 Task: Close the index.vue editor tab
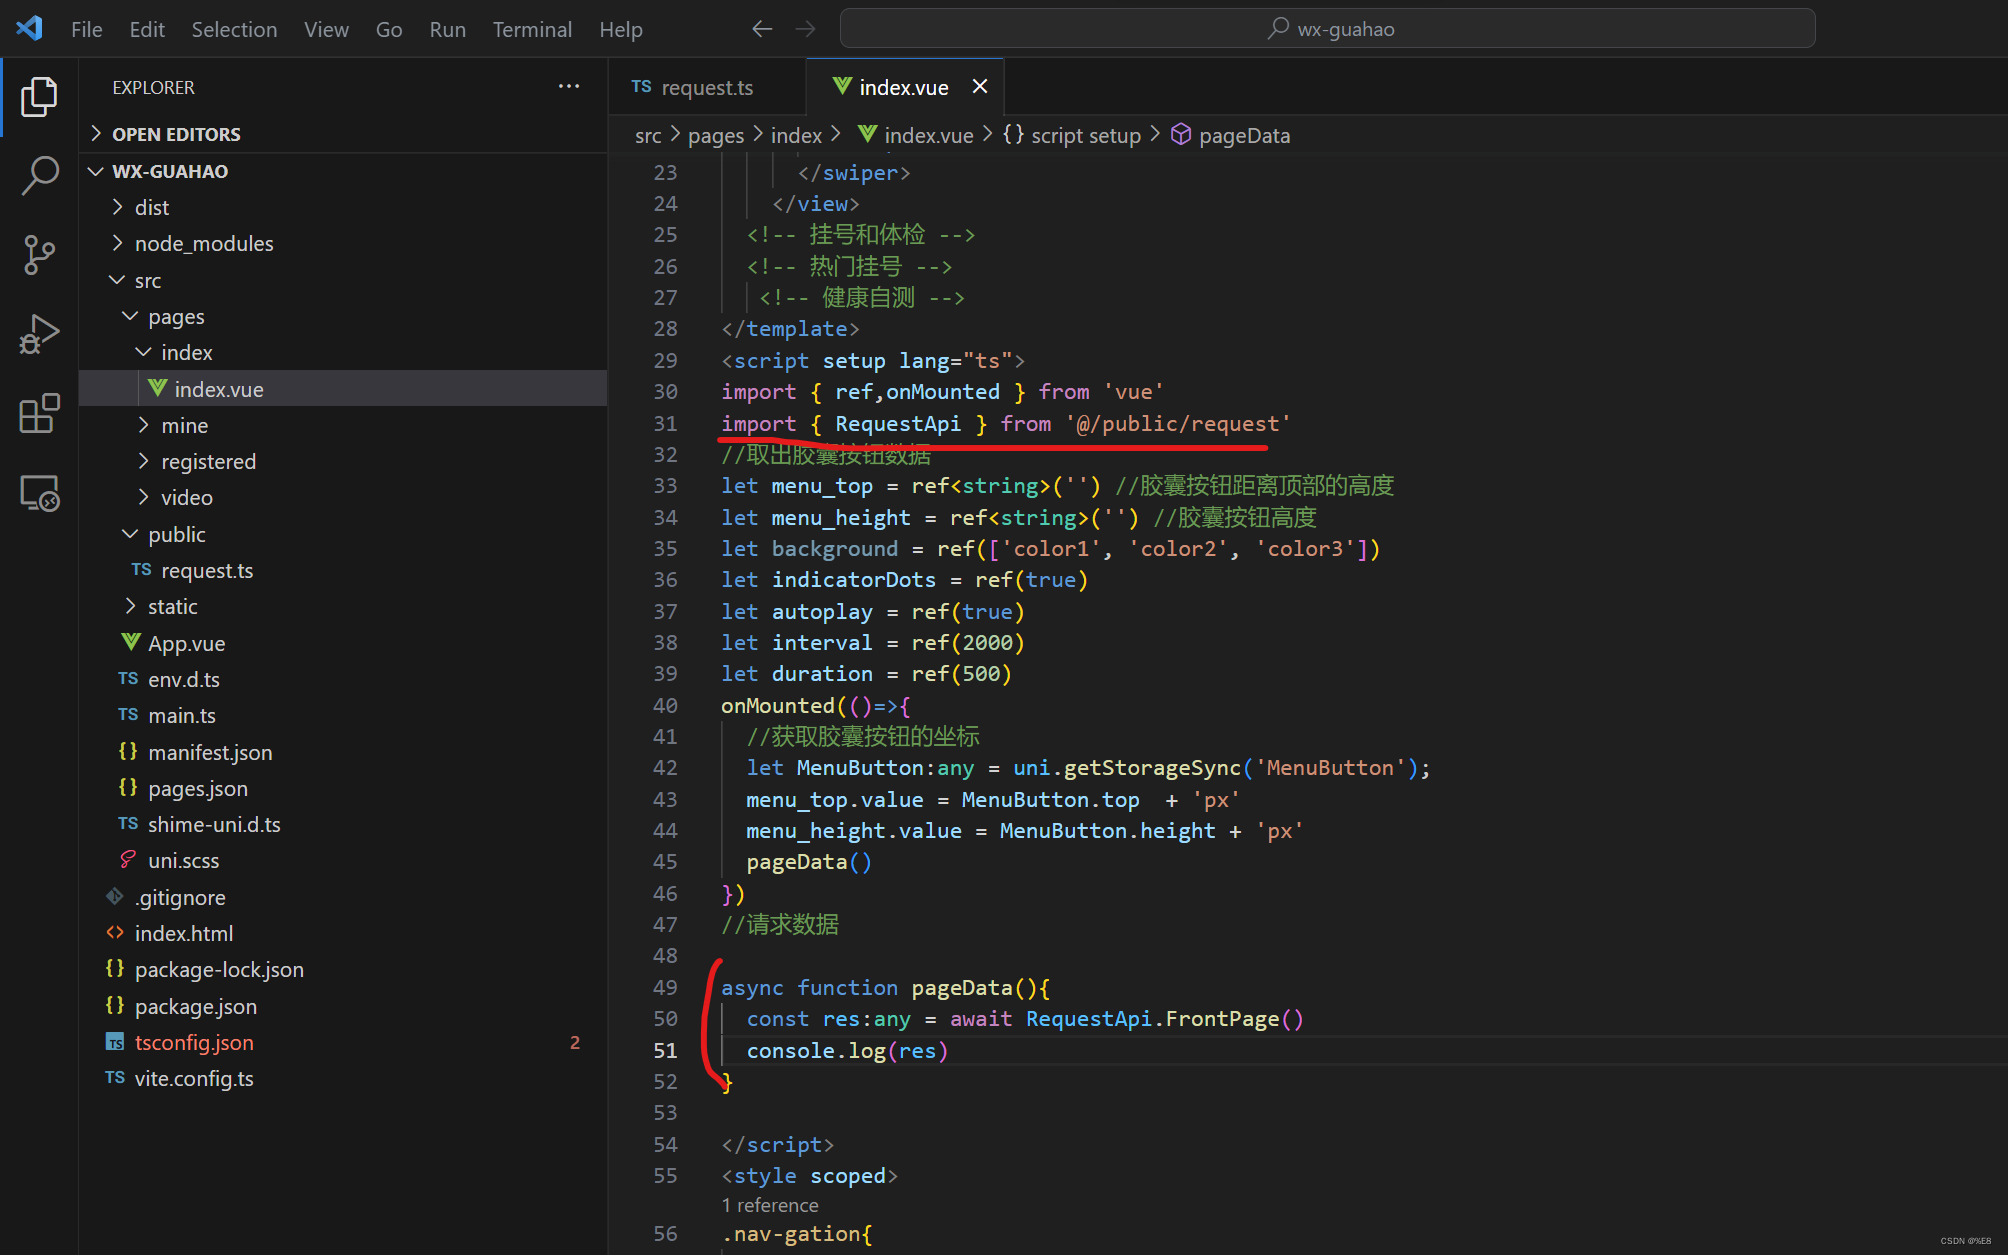(x=980, y=87)
